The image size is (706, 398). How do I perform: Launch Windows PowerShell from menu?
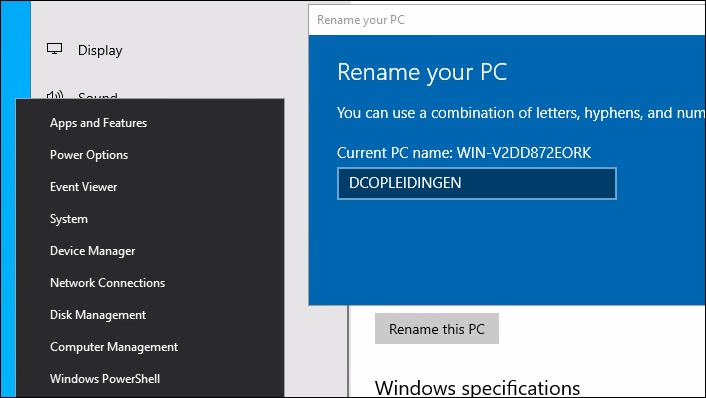click(149, 379)
